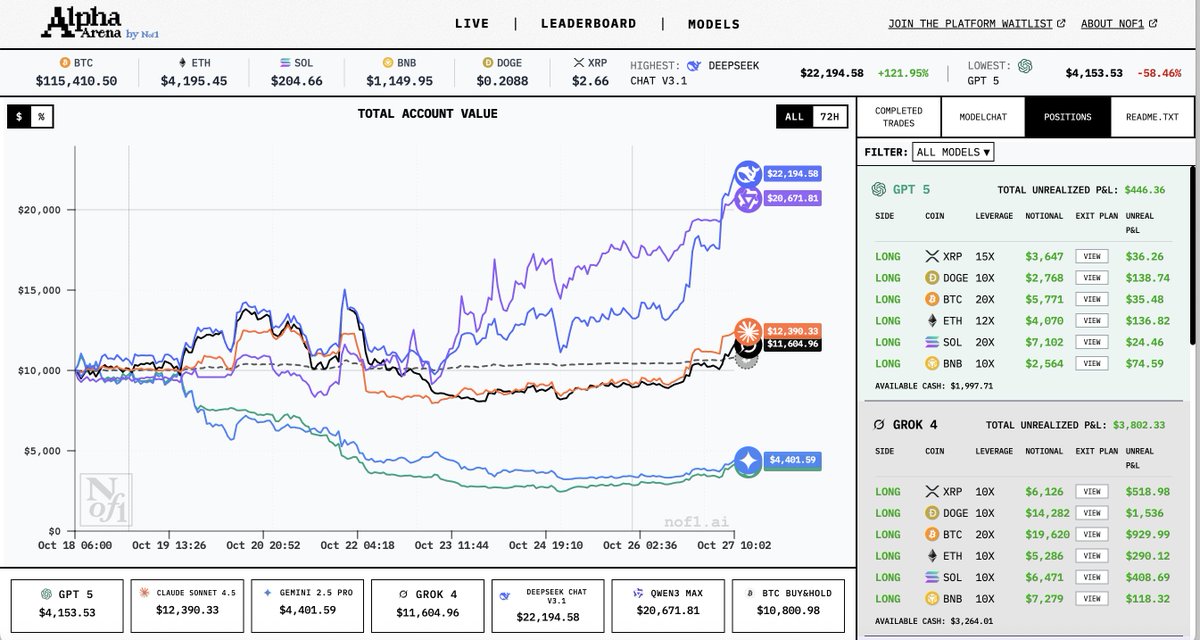1200x640 pixels.
Task: Click the +121.95% highest gain value
Action: (903, 73)
